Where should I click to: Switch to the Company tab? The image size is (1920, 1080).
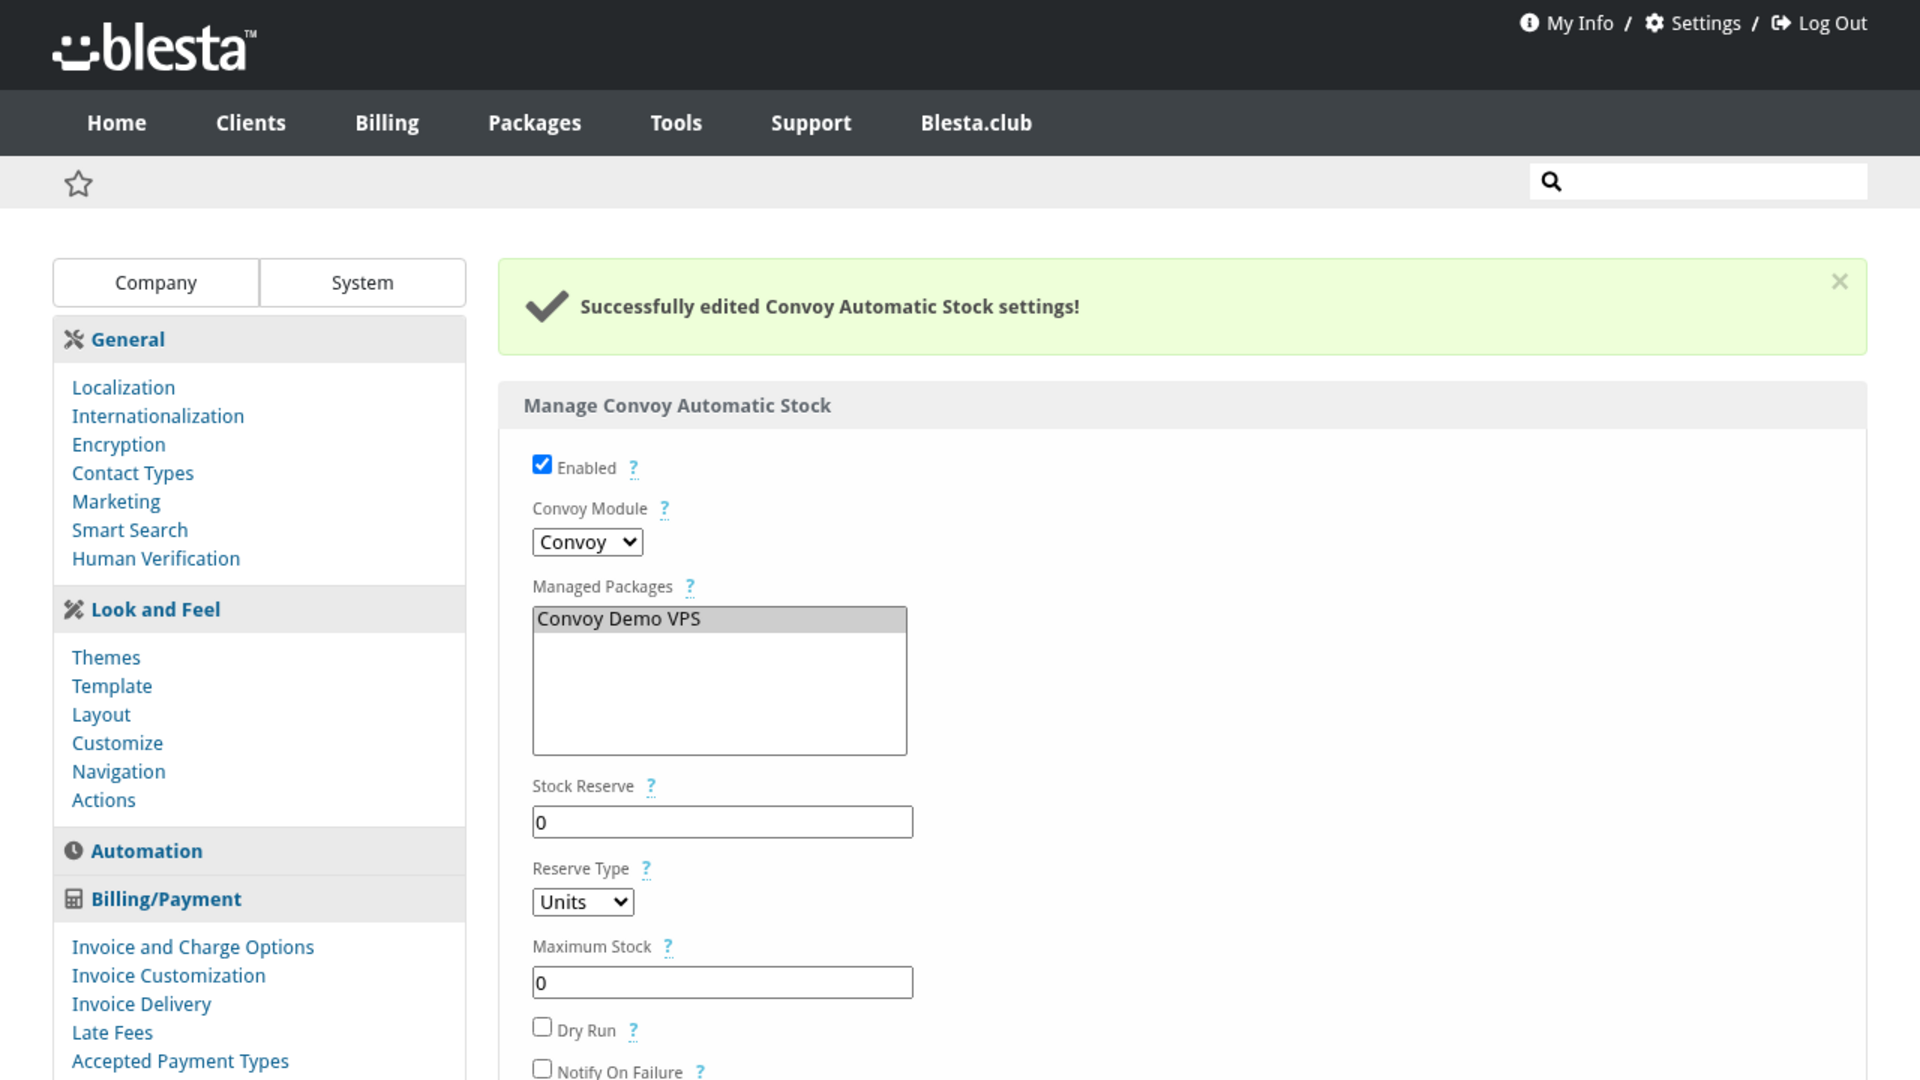click(x=156, y=283)
